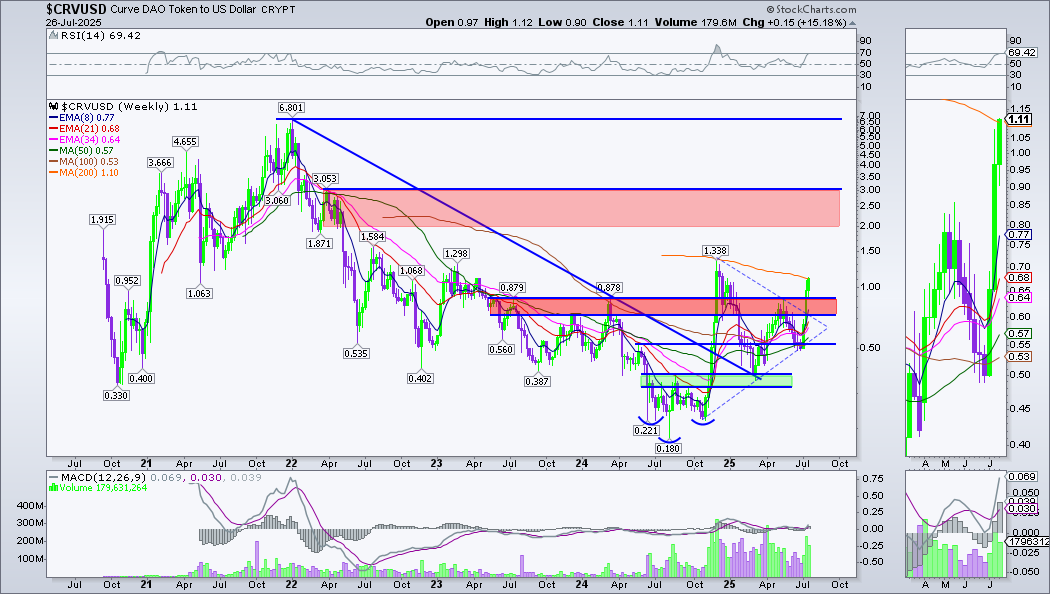Click the Low 0.90 value

(x=562, y=22)
